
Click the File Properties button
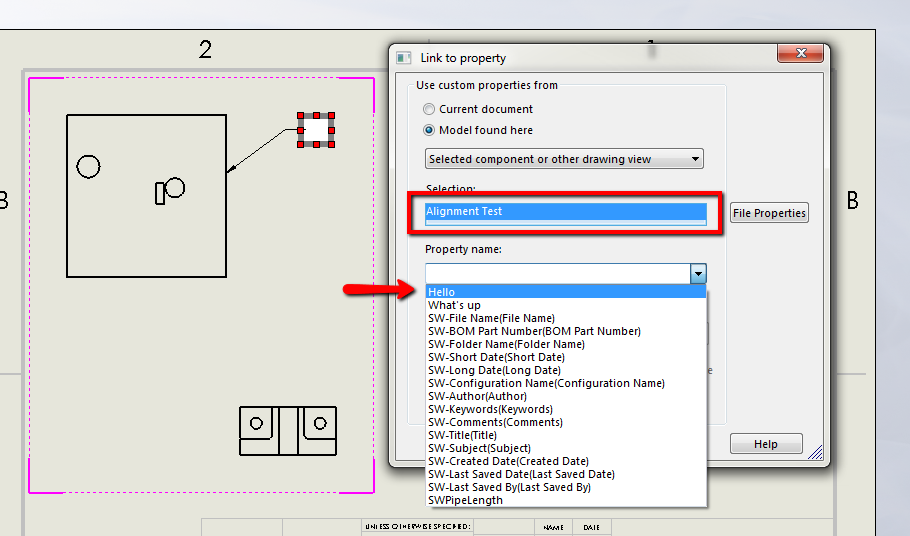[x=769, y=213]
